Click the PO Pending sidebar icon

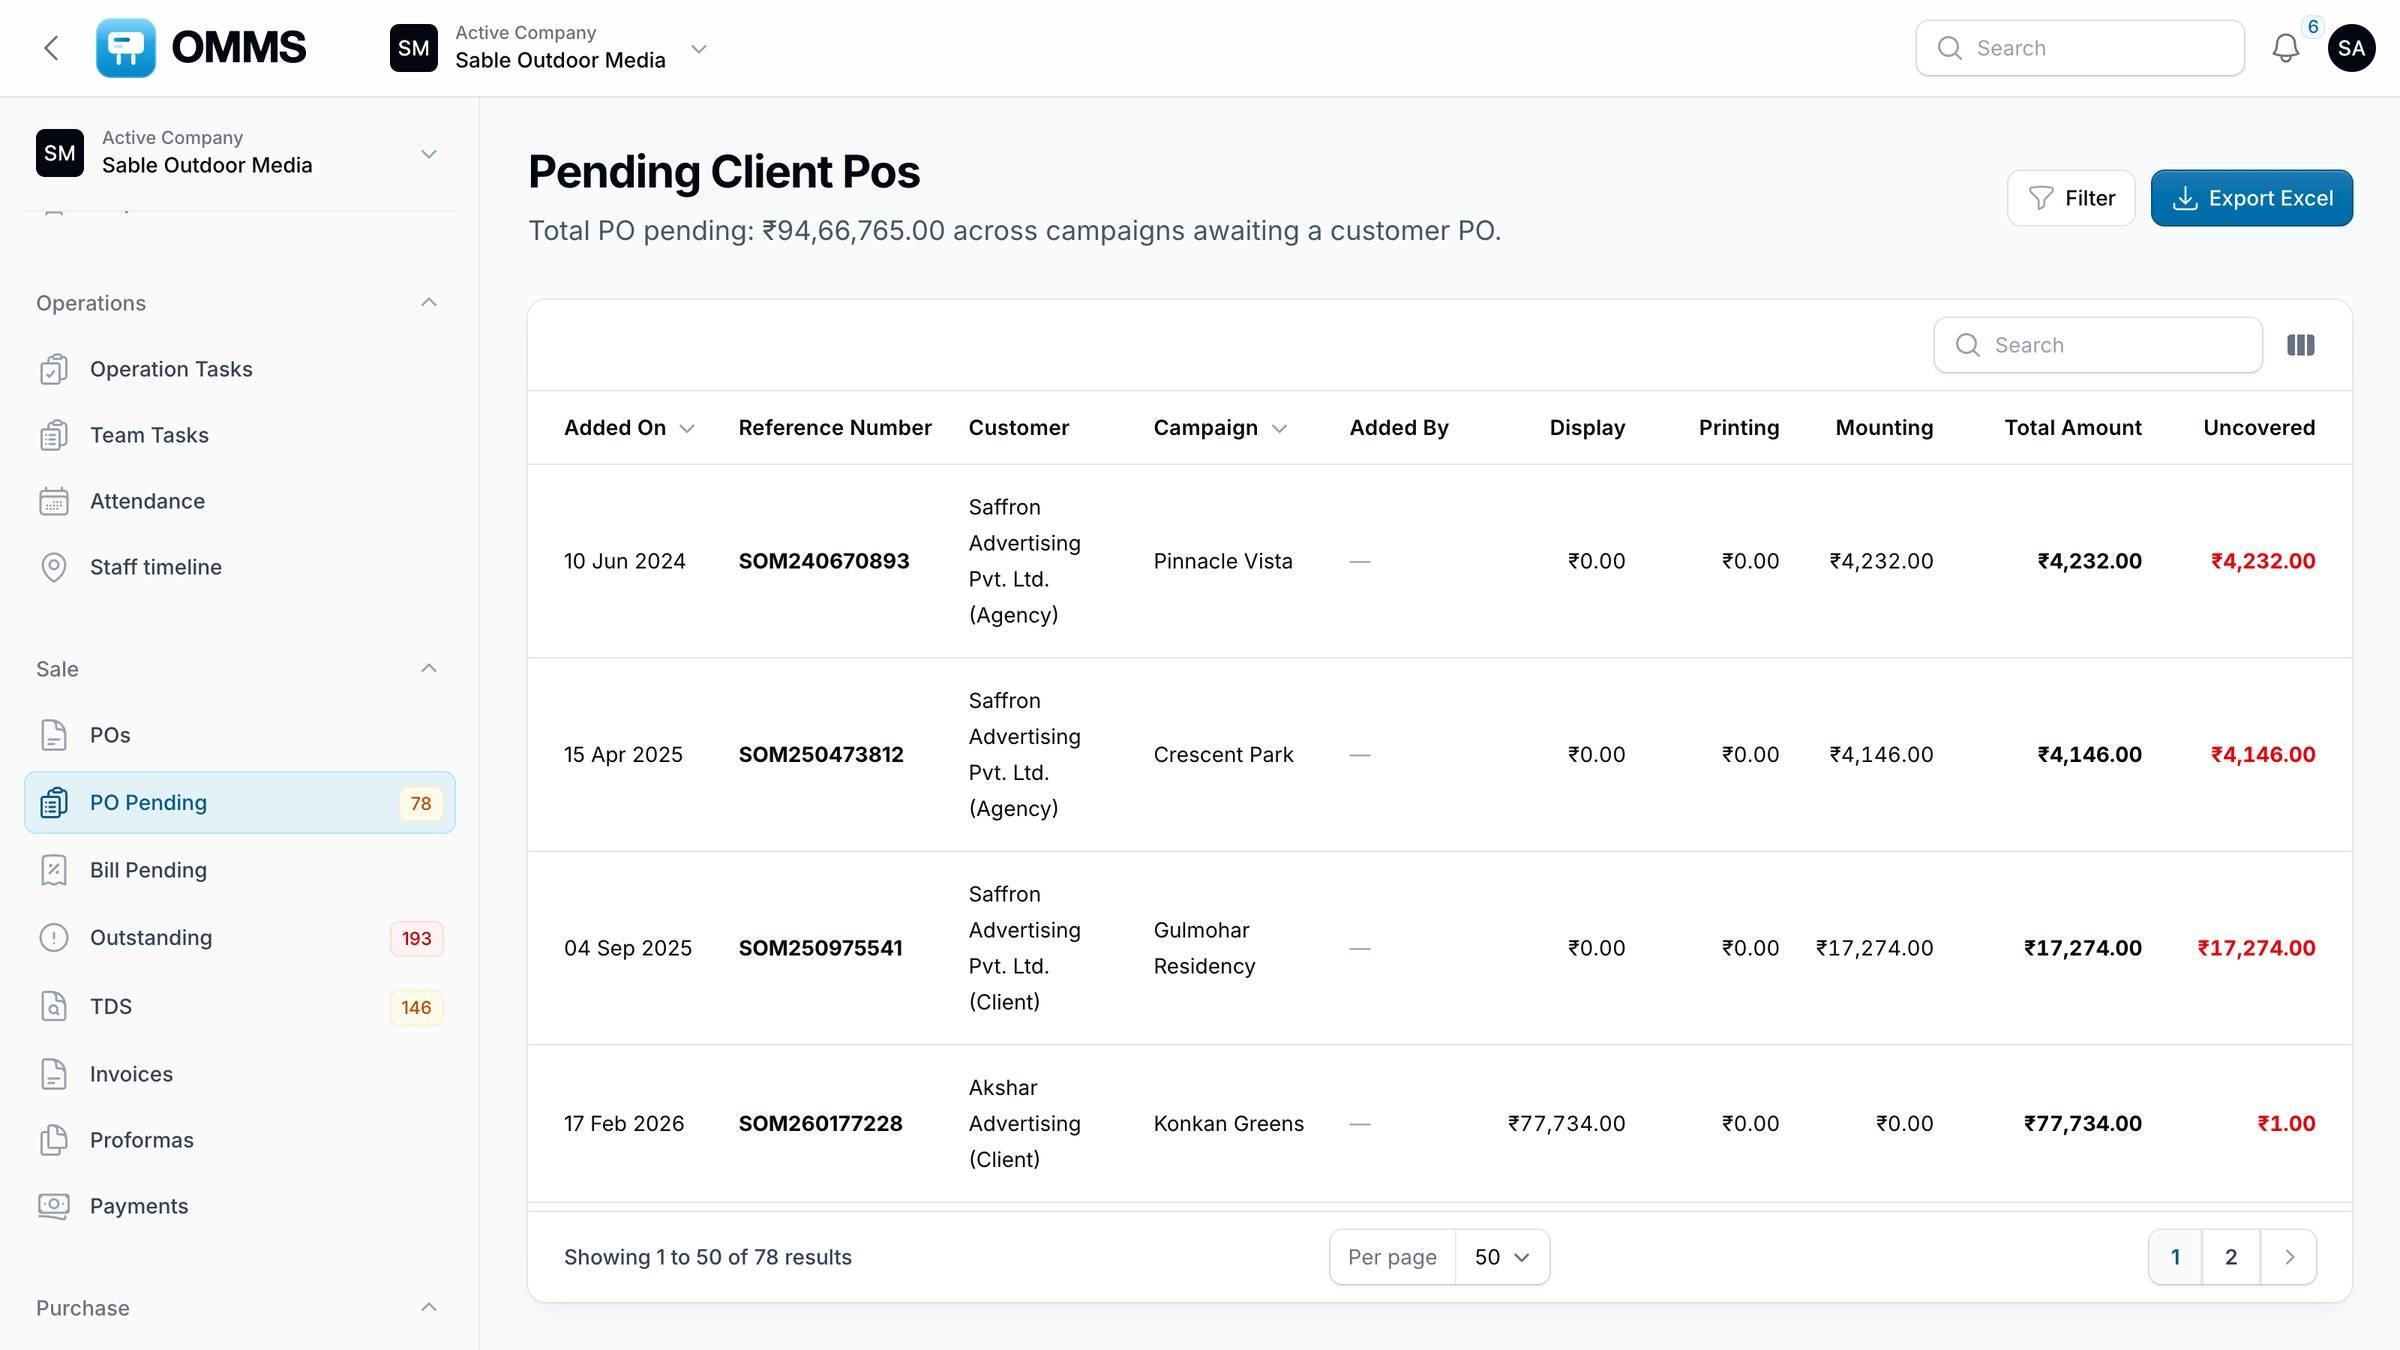point(54,802)
